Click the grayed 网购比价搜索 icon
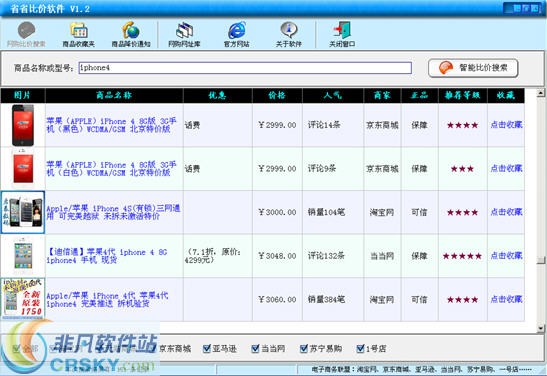 coord(26,34)
